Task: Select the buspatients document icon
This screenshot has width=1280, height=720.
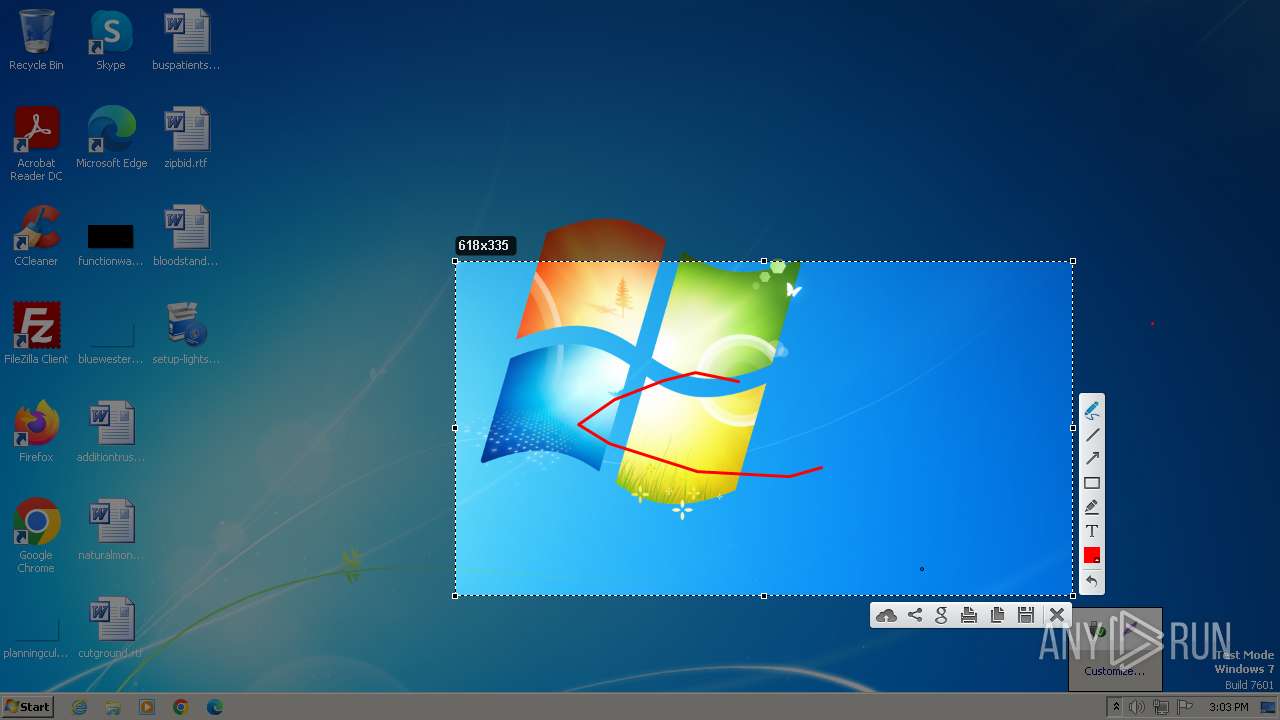Action: tap(186, 40)
